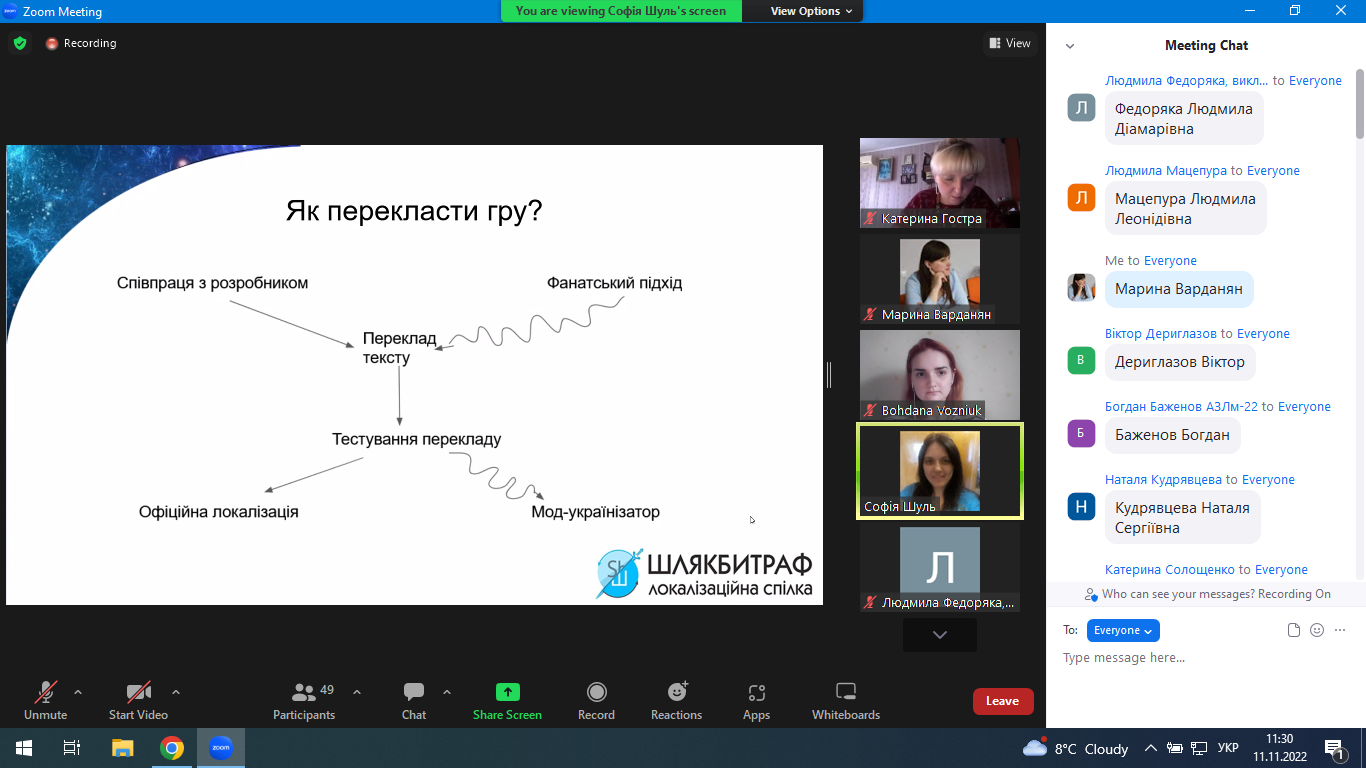
Task: Open Whiteboards from the toolbar
Action: (846, 692)
